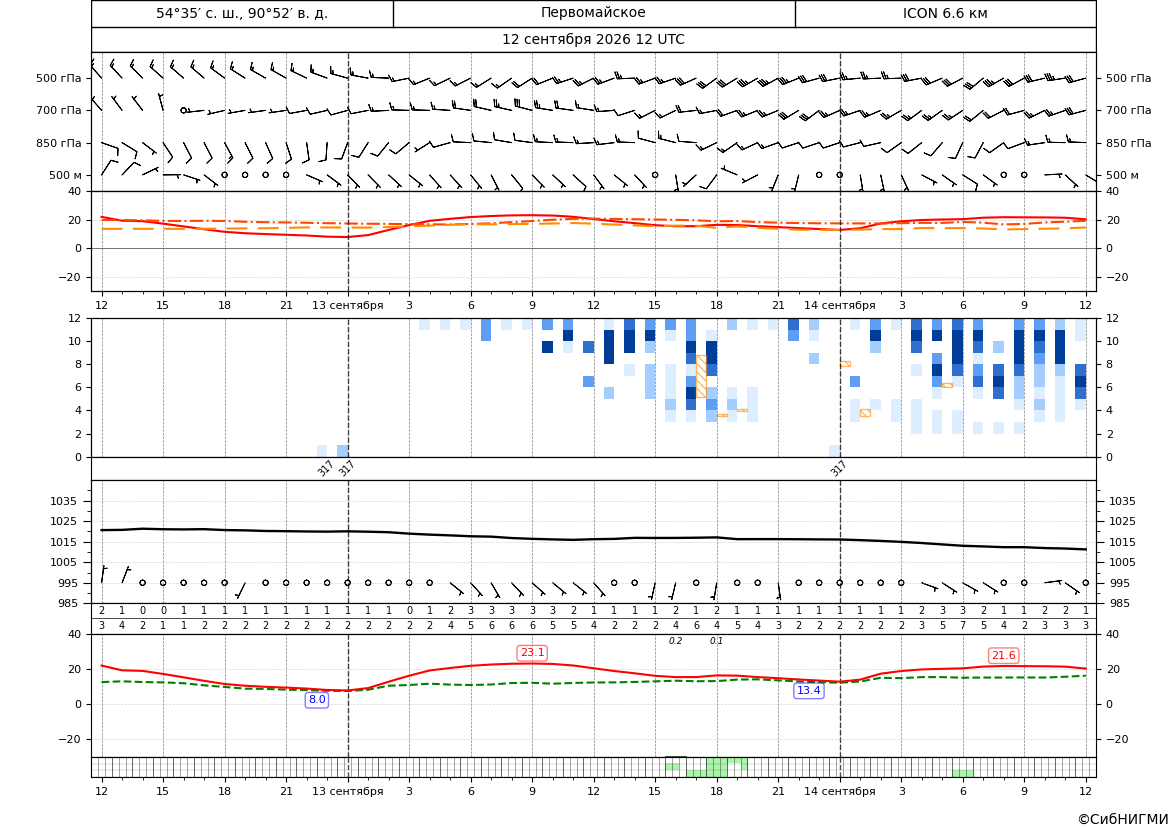Click the ©СибНИГМИ copyright link
Image resolution: width=1169 pixels, height=827 pixels.
[x=1123, y=819]
